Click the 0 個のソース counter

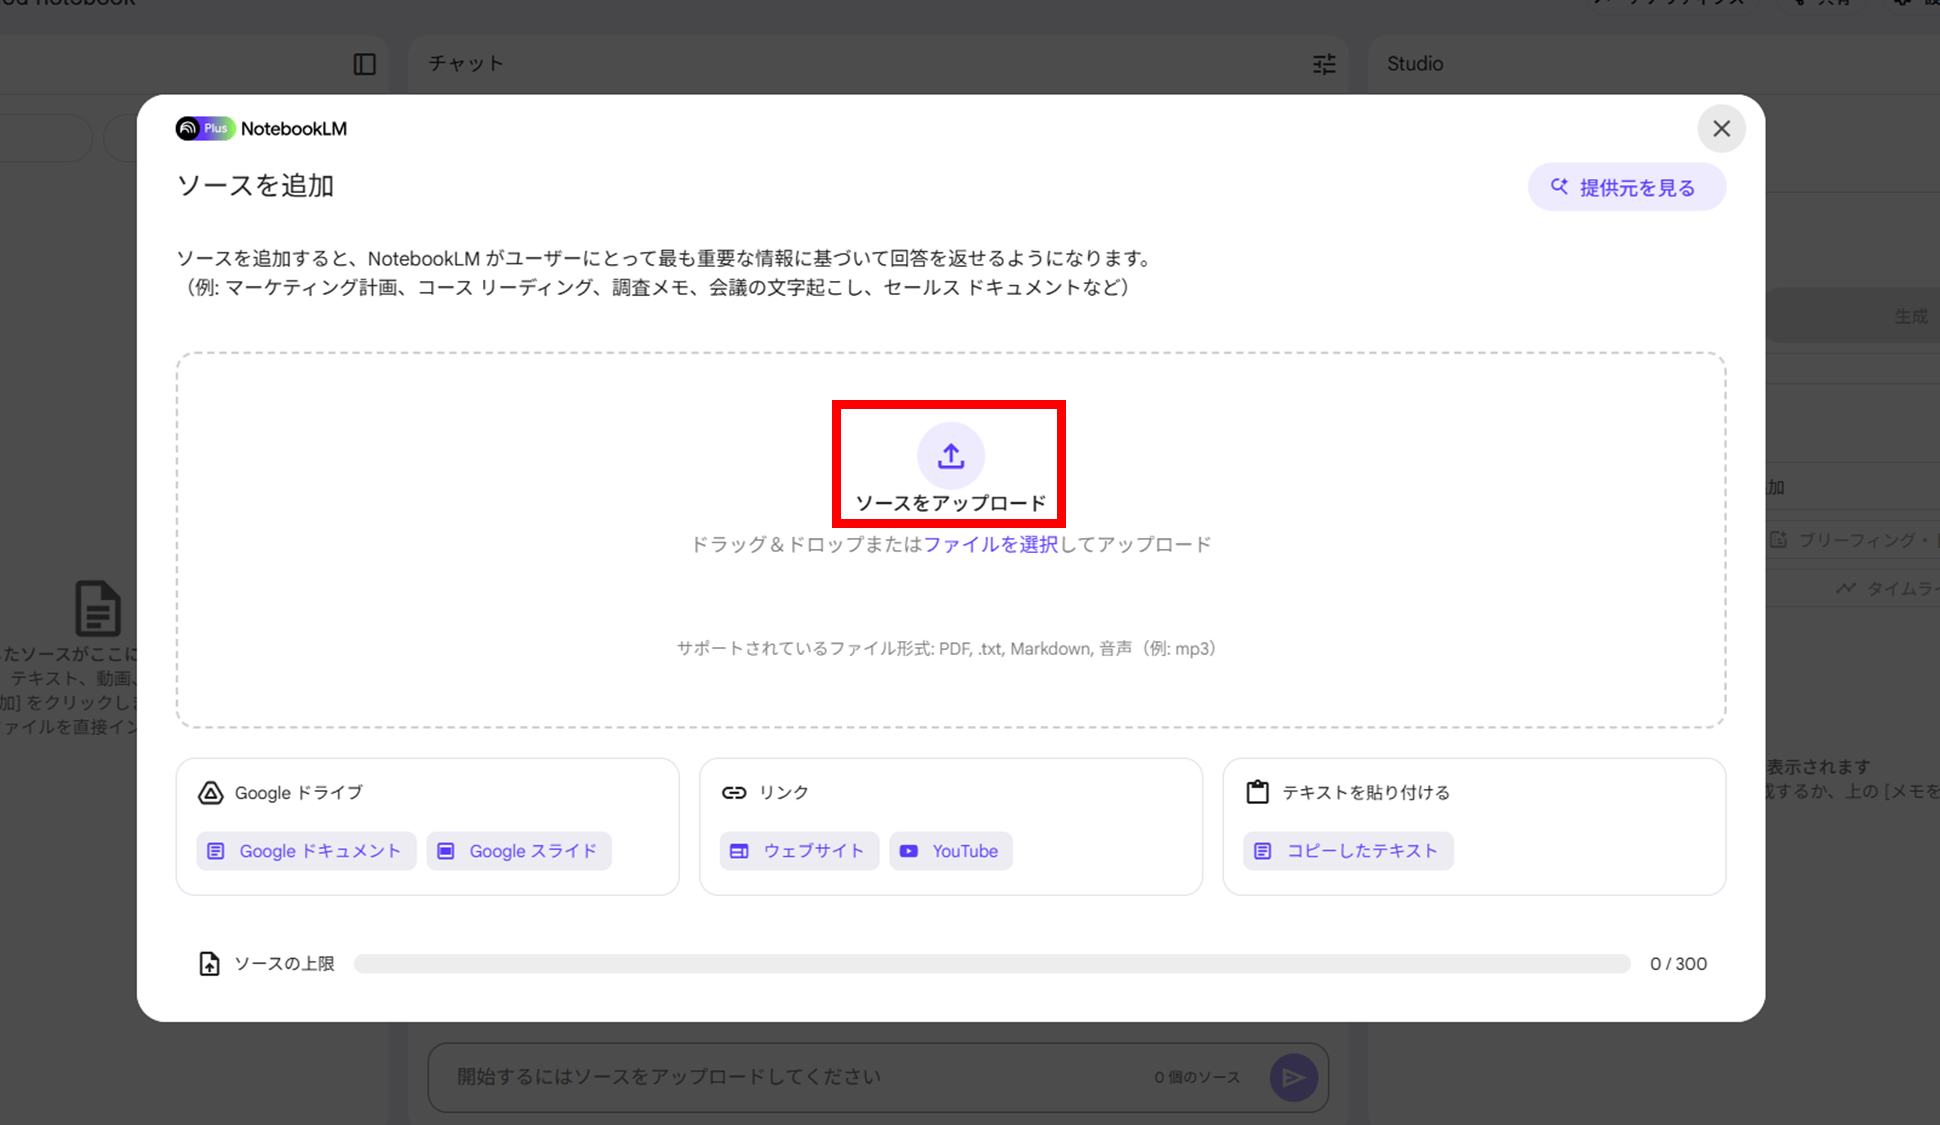tap(1197, 1077)
